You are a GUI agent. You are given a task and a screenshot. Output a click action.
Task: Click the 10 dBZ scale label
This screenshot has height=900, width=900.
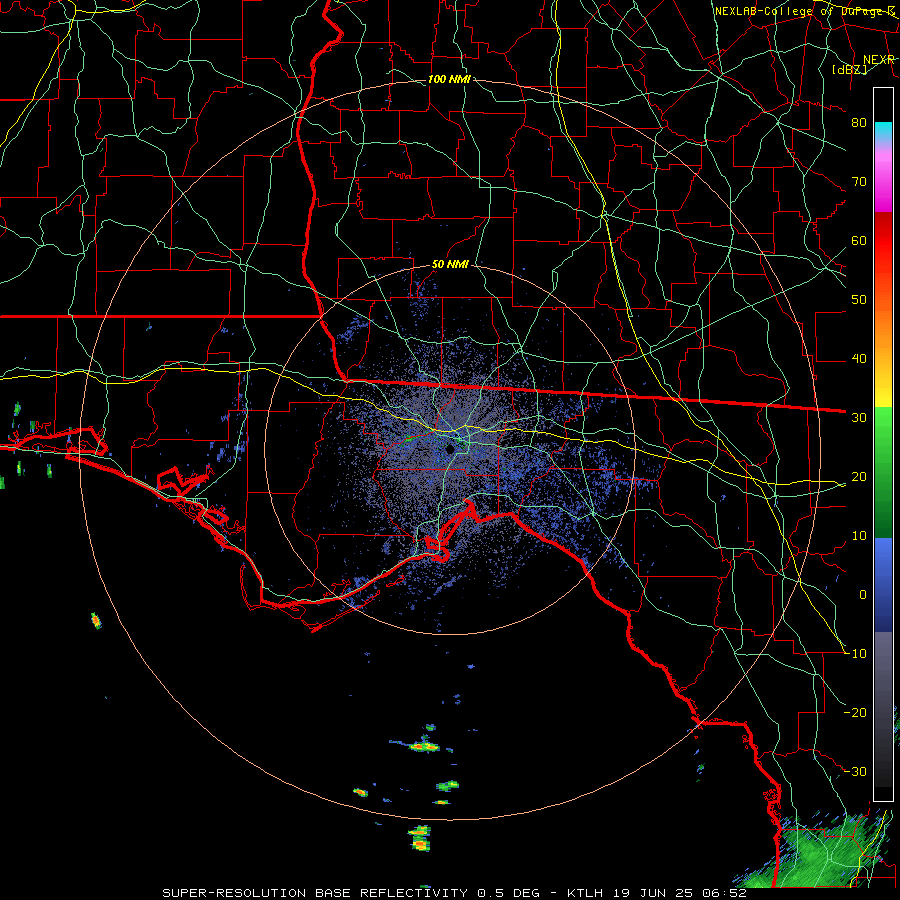pos(859,536)
